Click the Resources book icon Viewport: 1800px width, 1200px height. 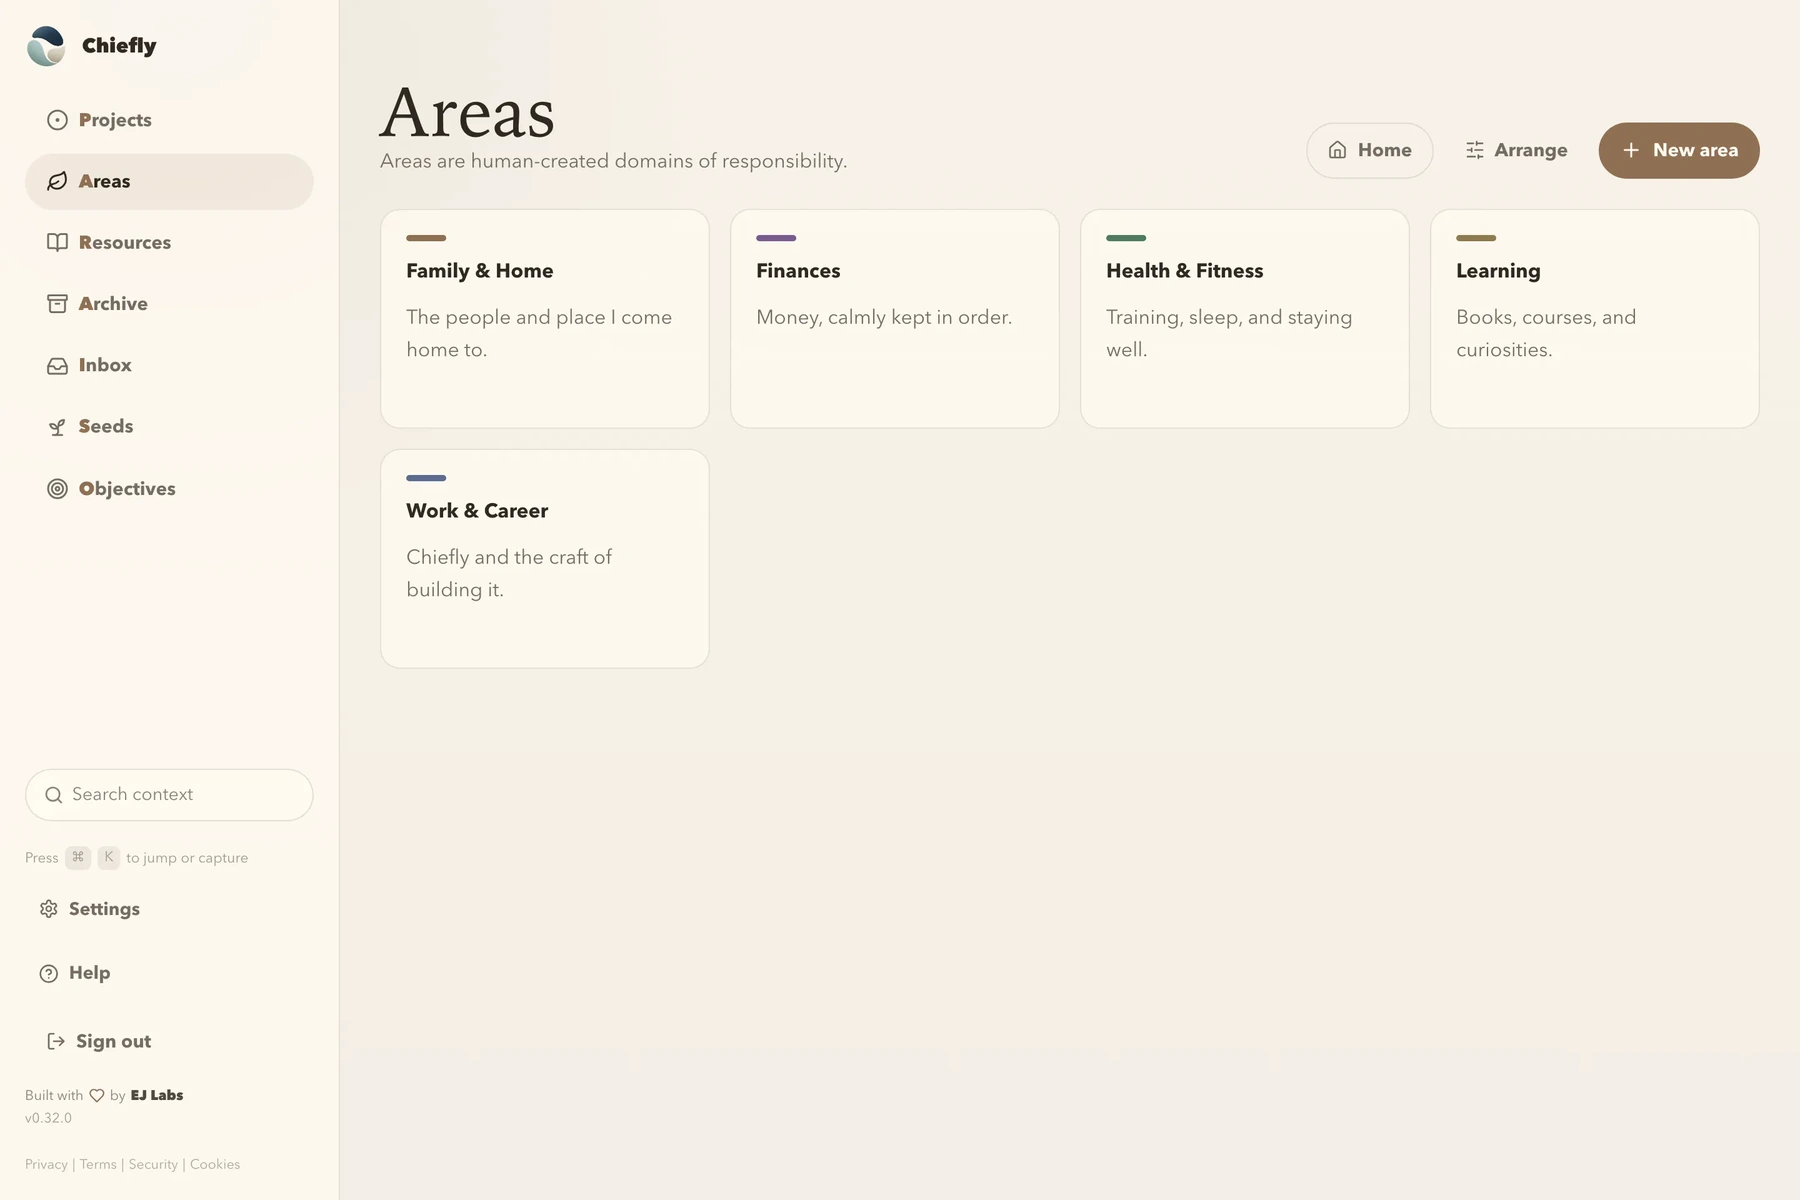pos(58,242)
